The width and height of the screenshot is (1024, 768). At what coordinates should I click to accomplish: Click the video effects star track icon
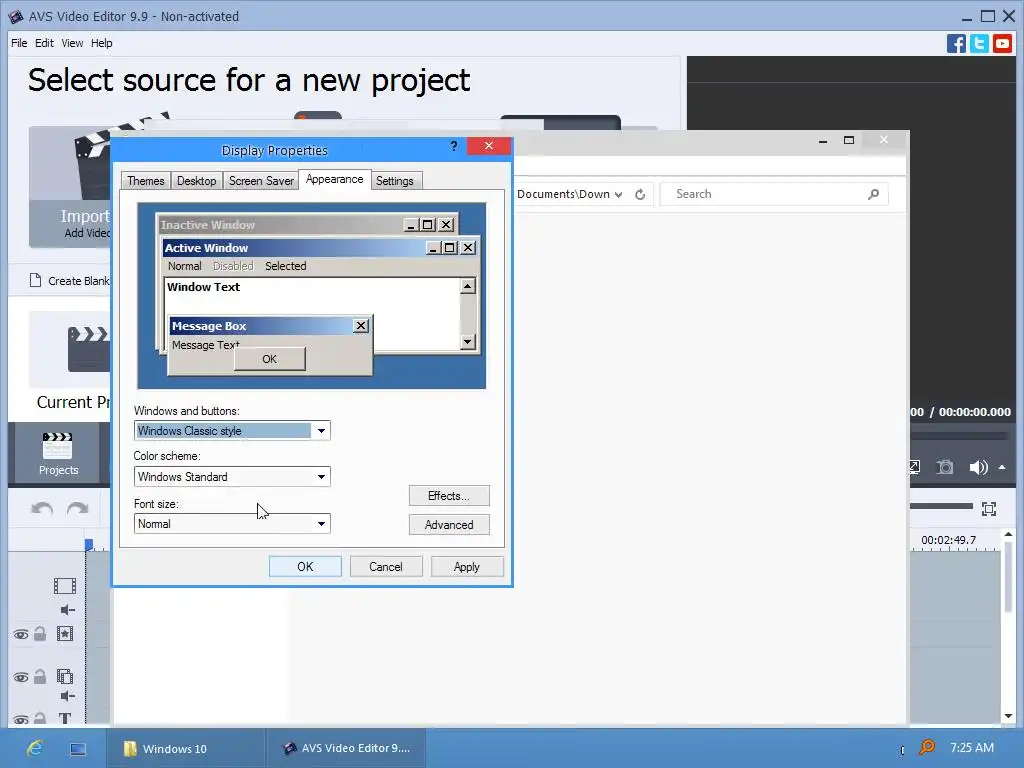(x=65, y=633)
